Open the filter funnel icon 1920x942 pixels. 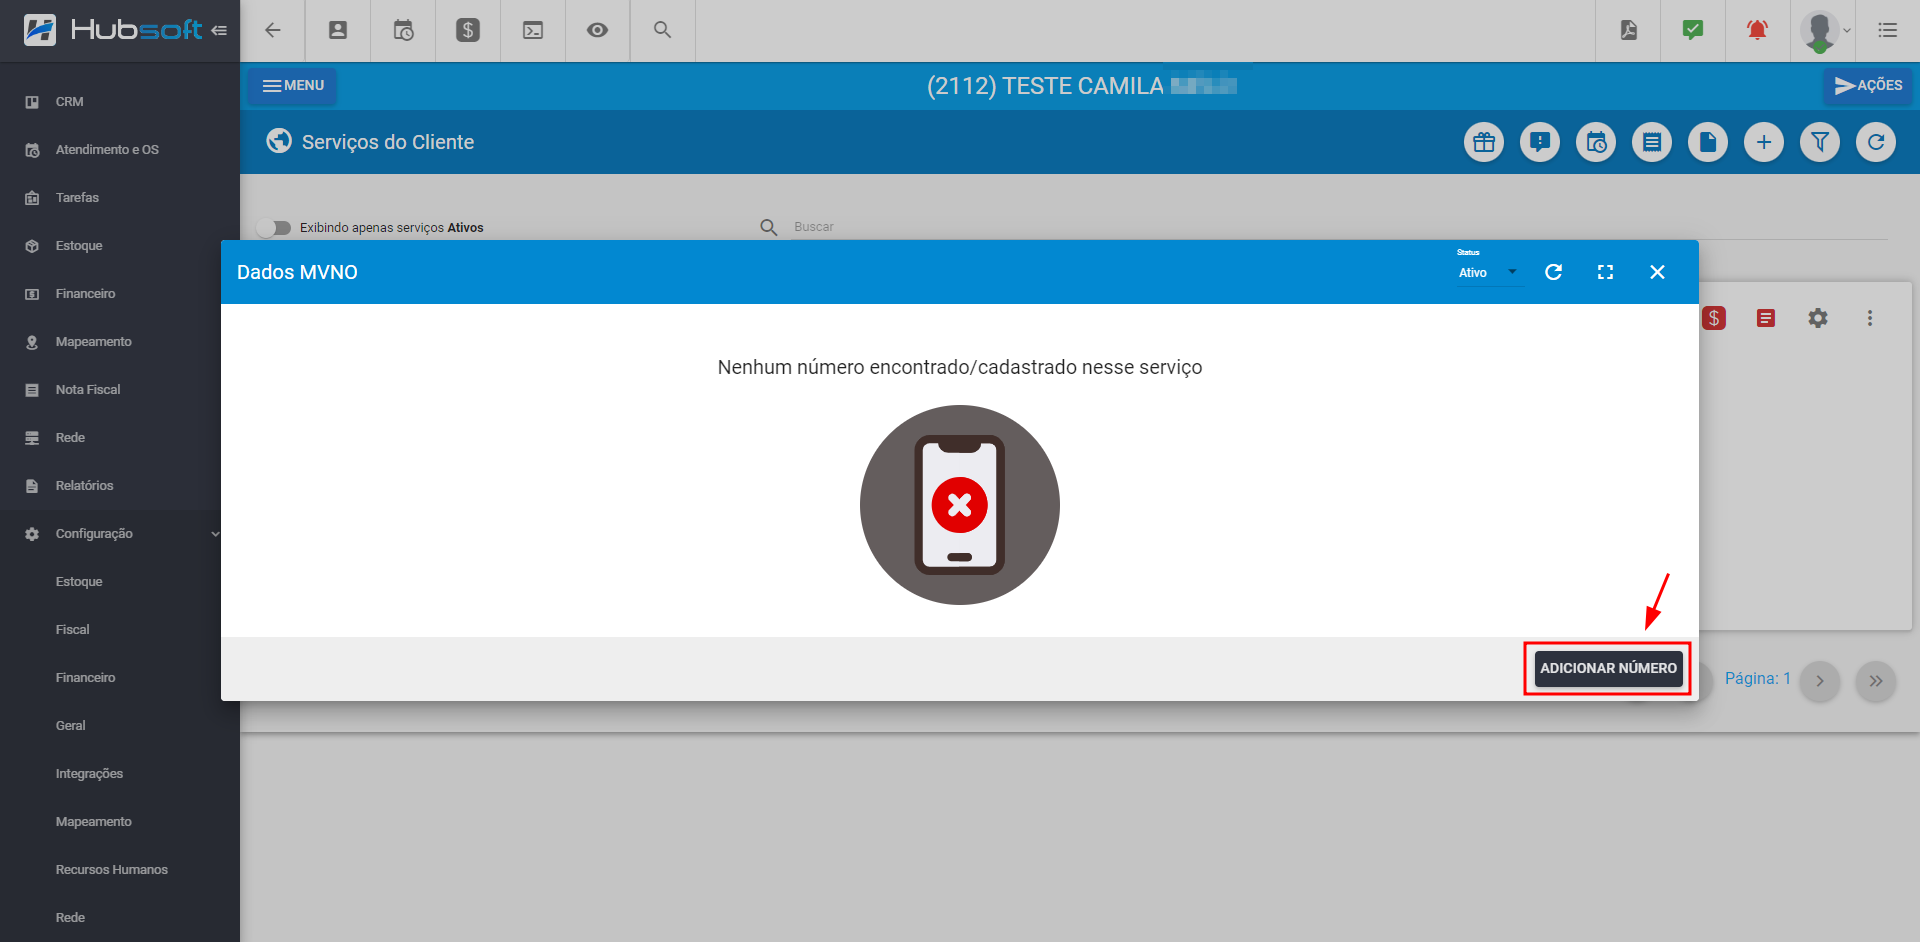1820,142
